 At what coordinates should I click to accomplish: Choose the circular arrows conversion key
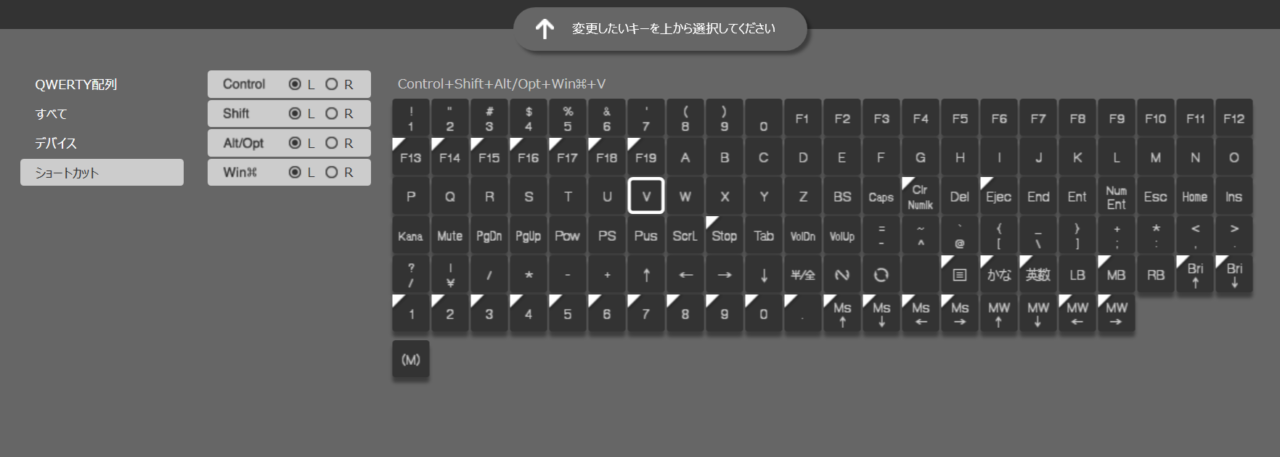(881, 275)
